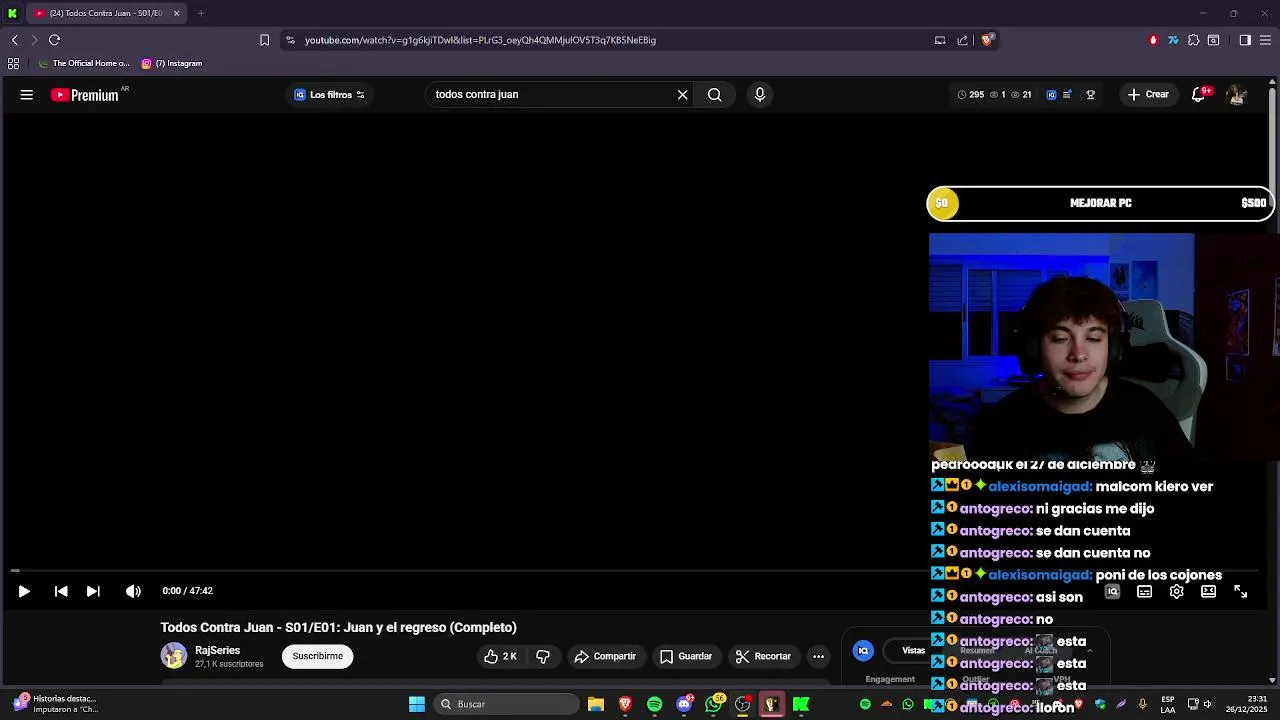The height and width of the screenshot is (720, 1280).
Task: Like the video
Action: [x=500, y=656]
